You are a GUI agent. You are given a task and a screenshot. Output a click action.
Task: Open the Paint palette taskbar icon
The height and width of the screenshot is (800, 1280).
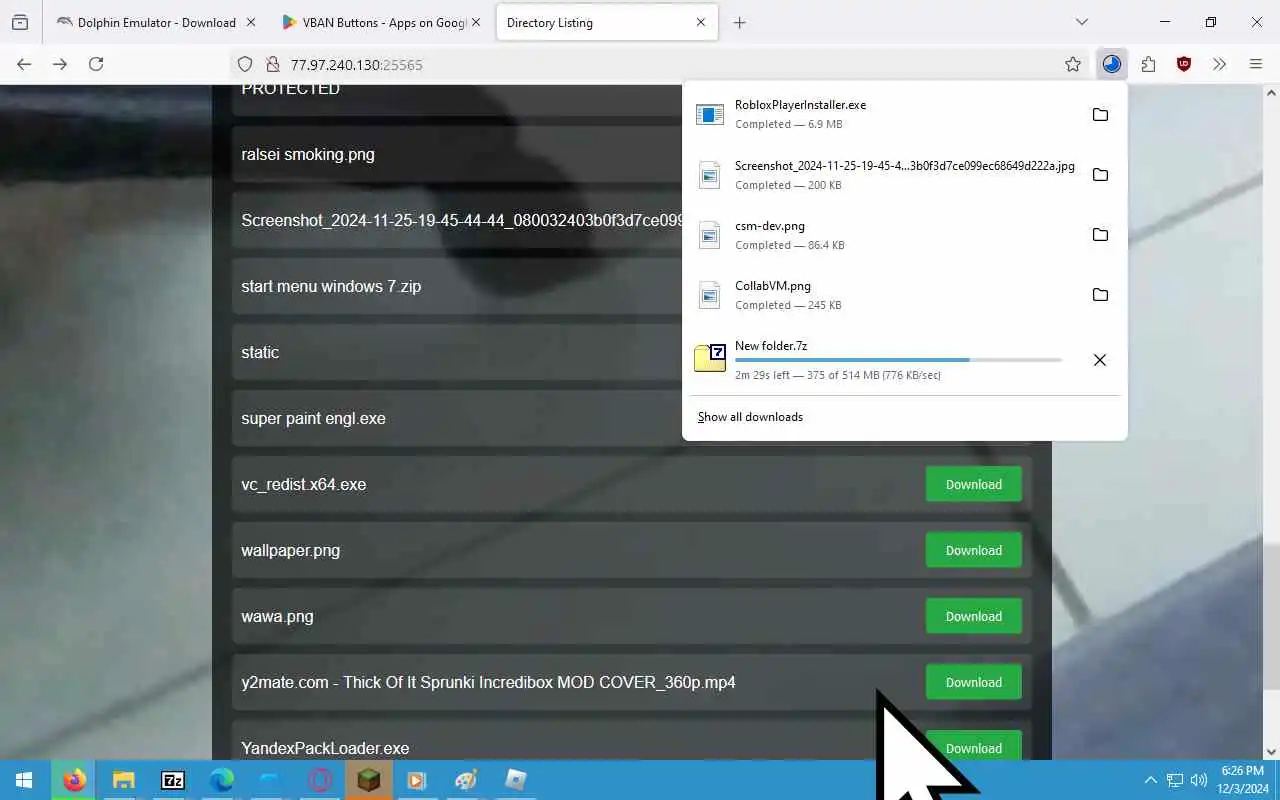pos(466,780)
